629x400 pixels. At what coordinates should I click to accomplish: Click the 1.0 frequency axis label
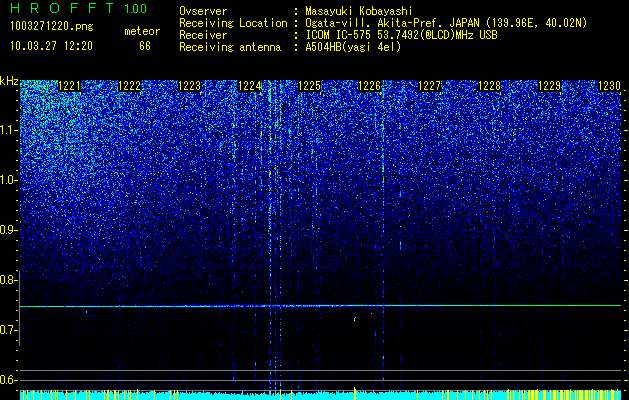click(x=8, y=180)
